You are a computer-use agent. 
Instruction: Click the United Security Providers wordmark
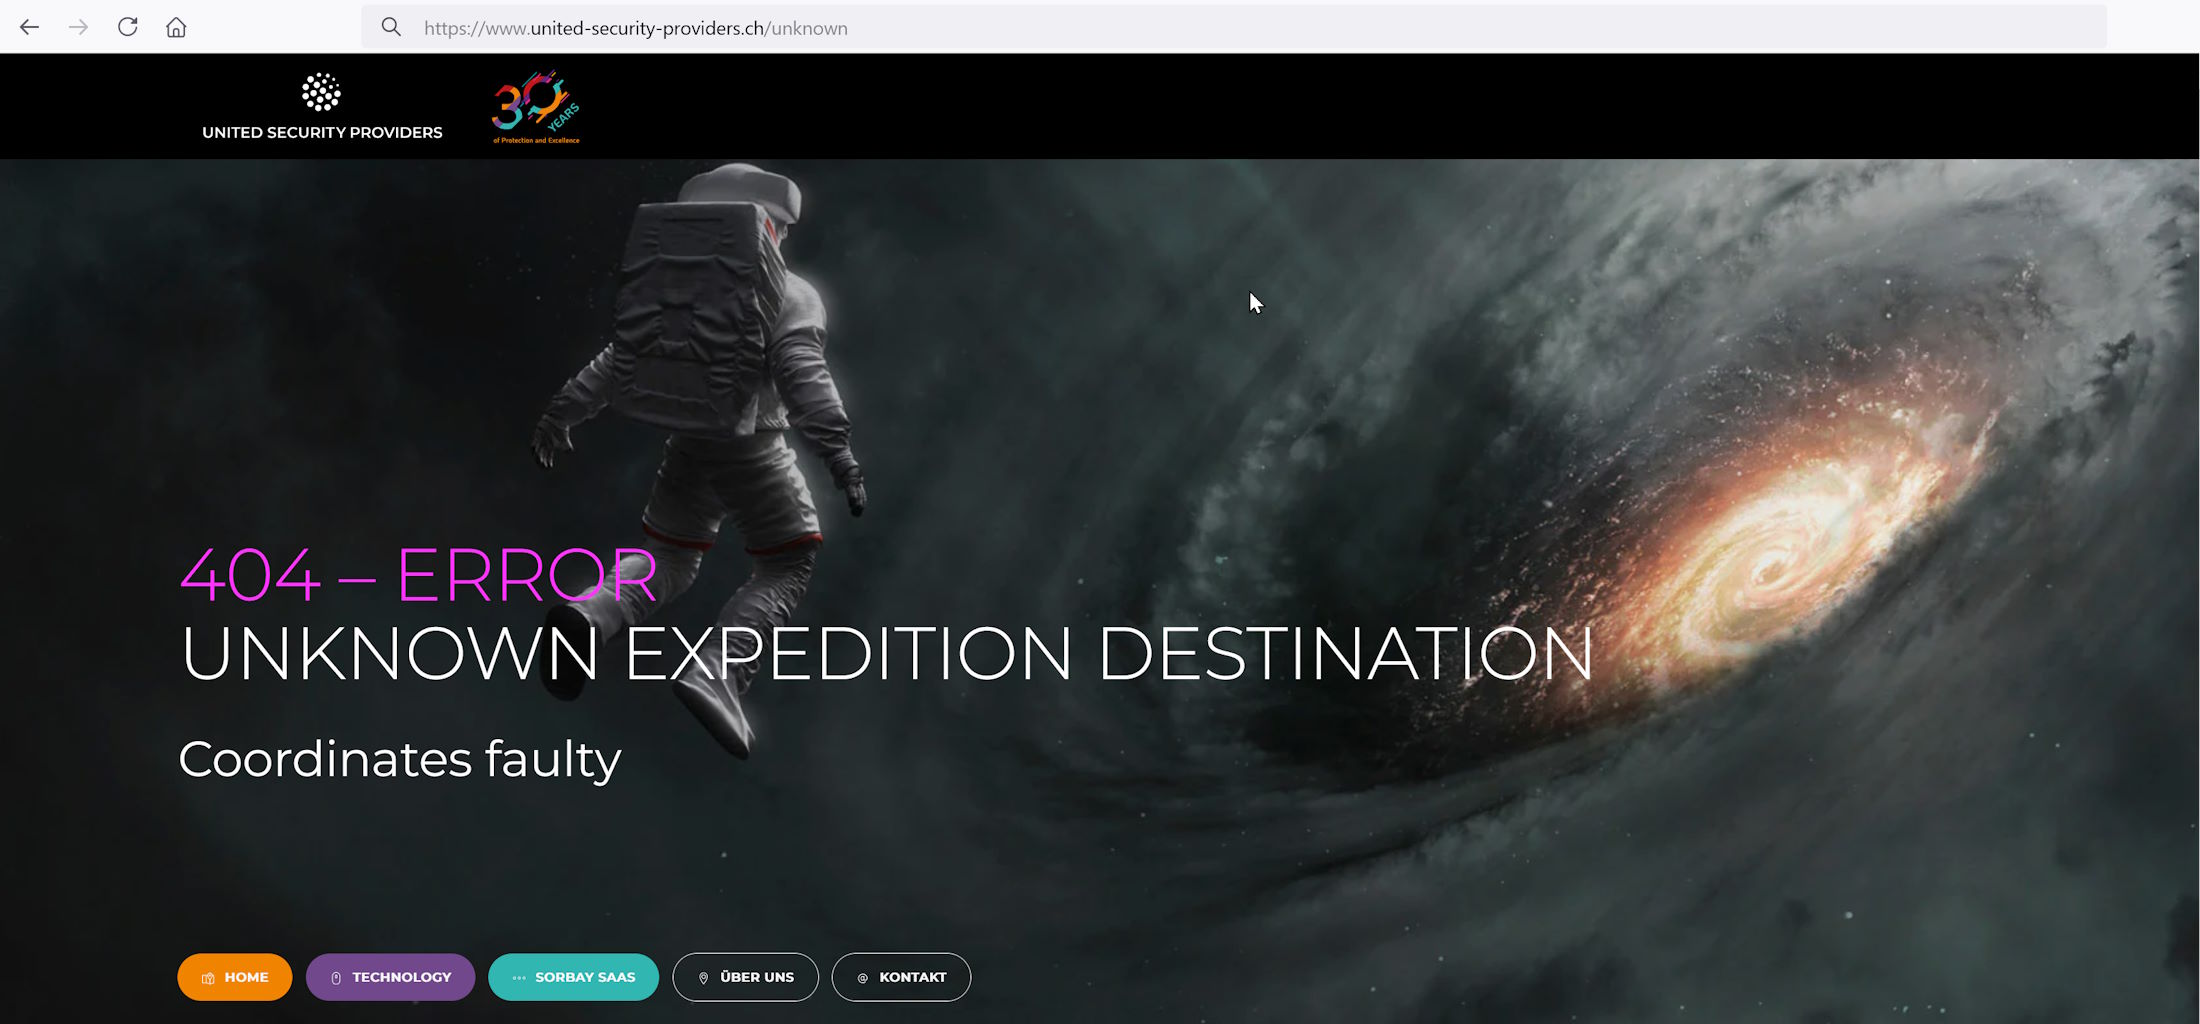322,132
